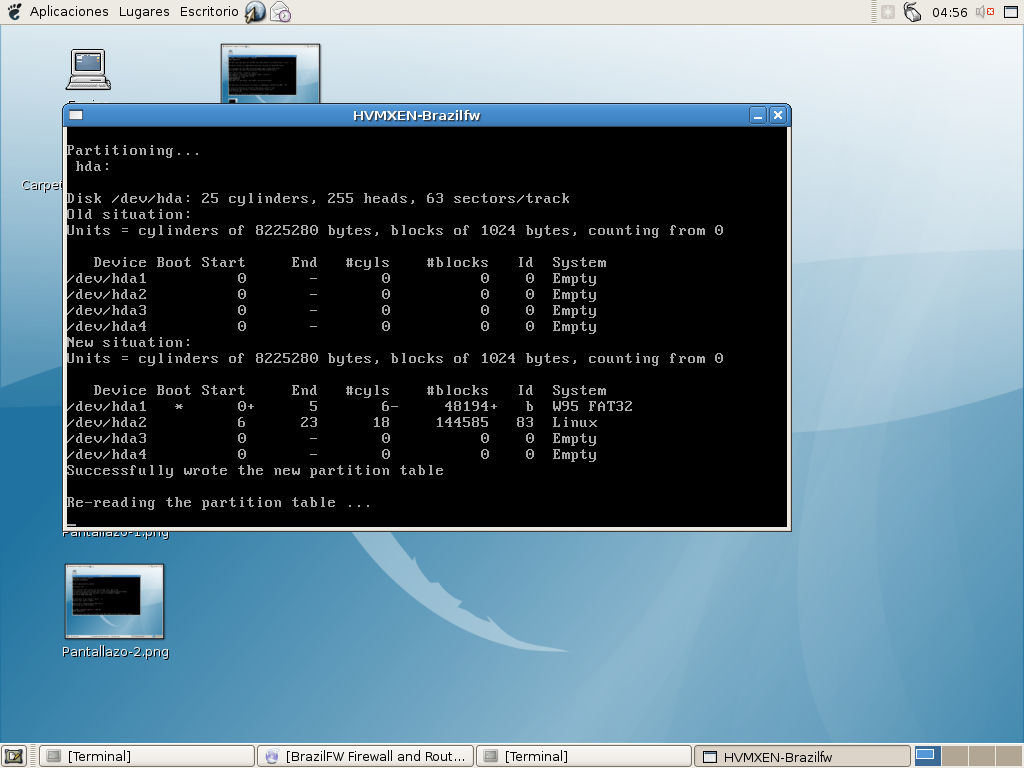
Task: Open the Pantallazo-2.png file thumbnail
Action: click(x=114, y=602)
